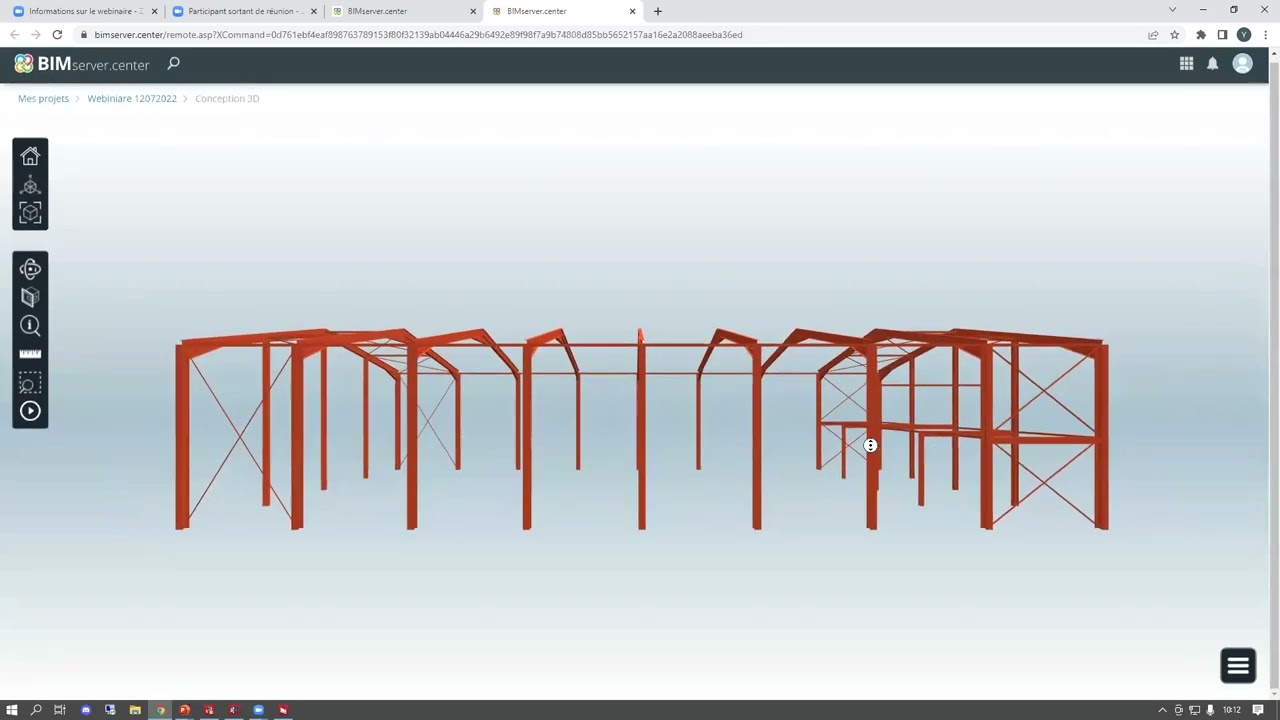Toggle the Chrome side panel

click(x=1222, y=34)
